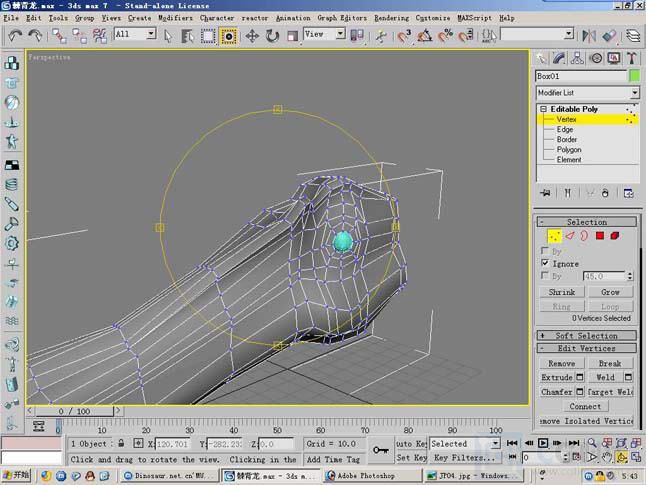Open reference coordinate View dropdown

tap(340, 33)
